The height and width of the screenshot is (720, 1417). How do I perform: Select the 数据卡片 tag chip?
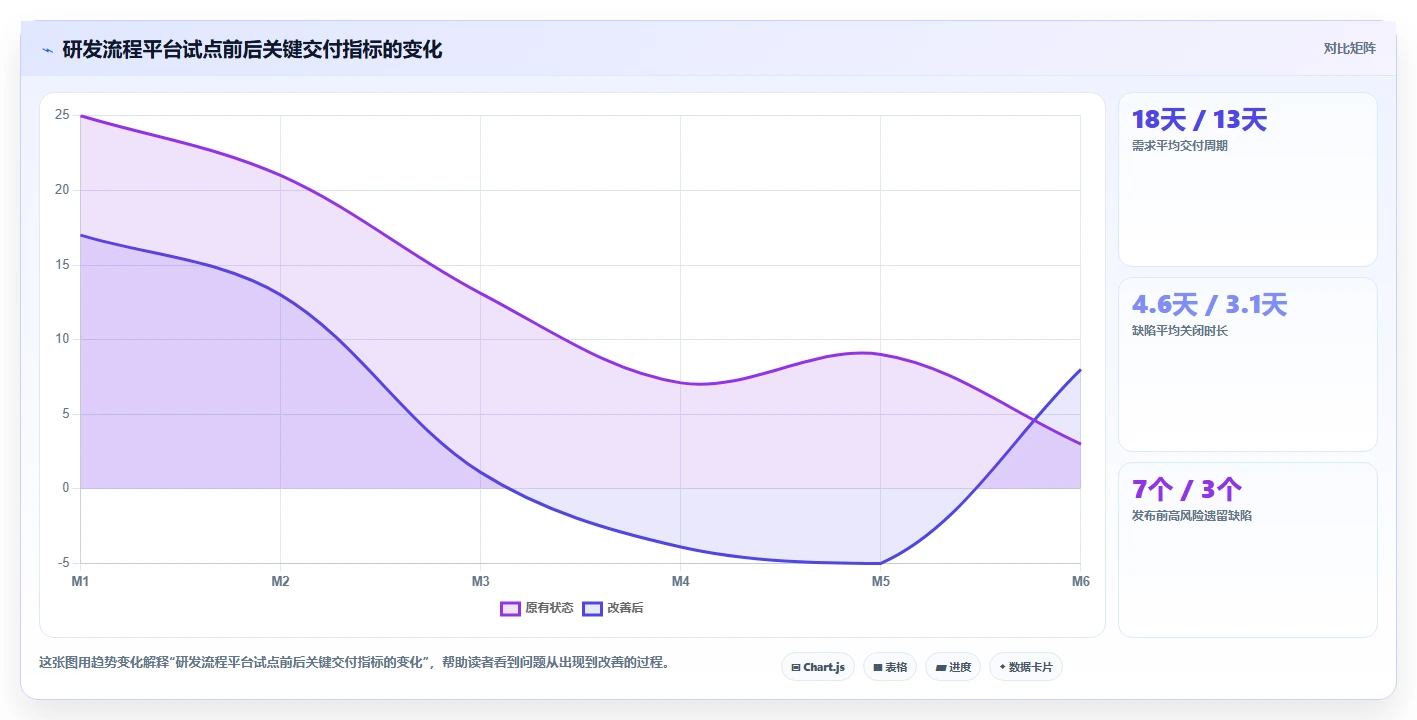tap(1025, 667)
